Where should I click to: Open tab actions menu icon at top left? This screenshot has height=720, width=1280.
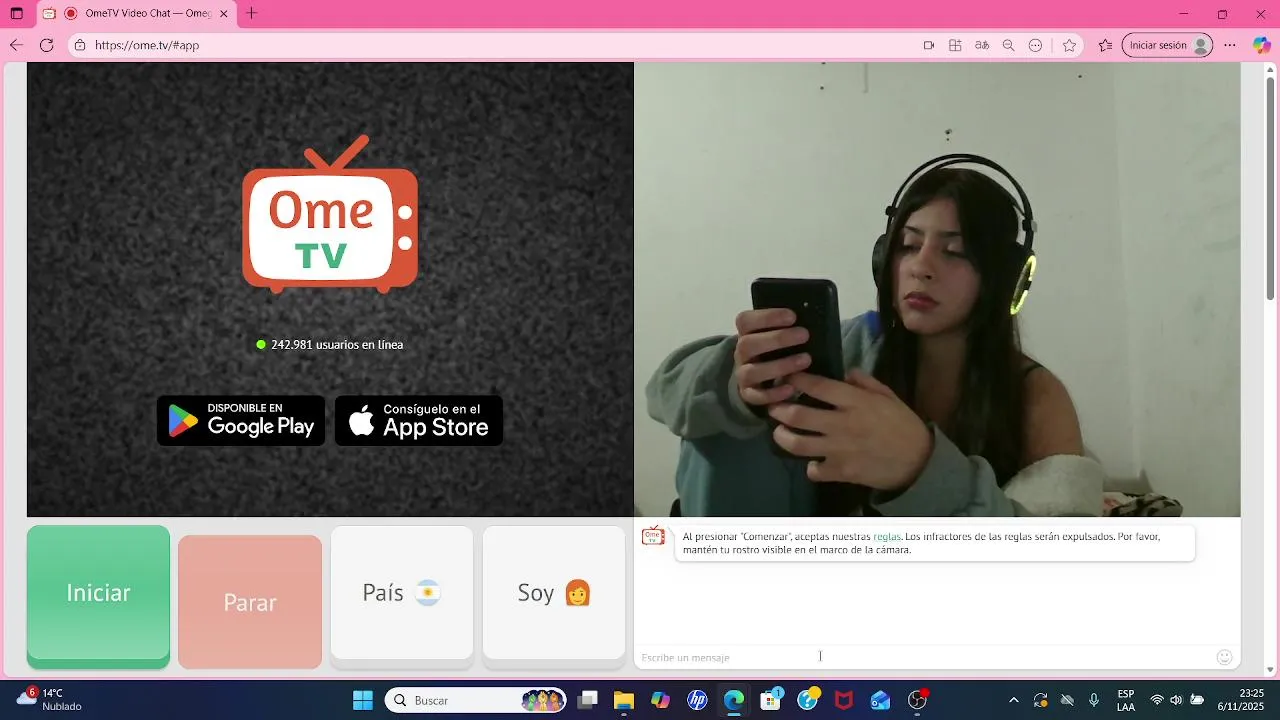(x=16, y=13)
